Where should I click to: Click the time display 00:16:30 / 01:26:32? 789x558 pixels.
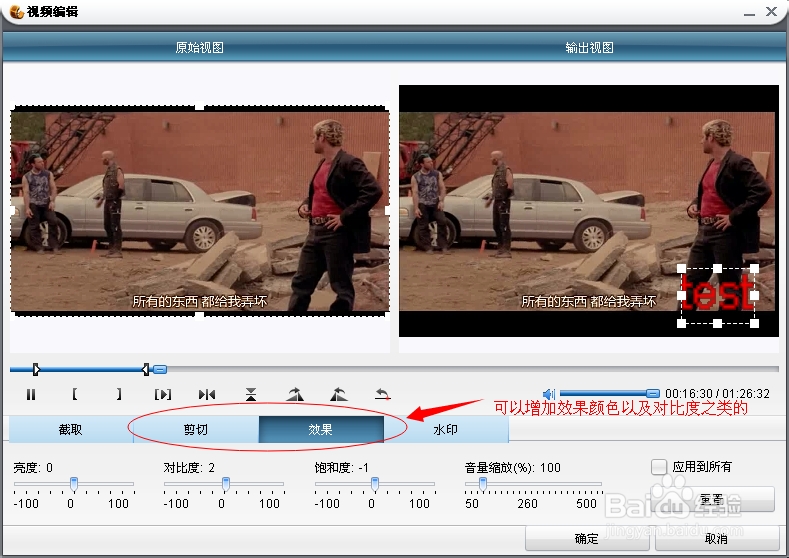718,394
